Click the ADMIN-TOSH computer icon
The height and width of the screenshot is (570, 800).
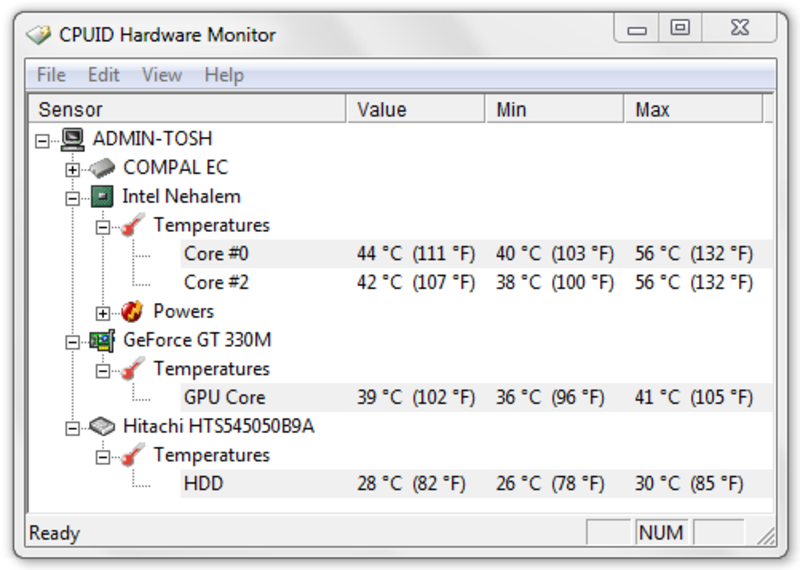(72, 139)
